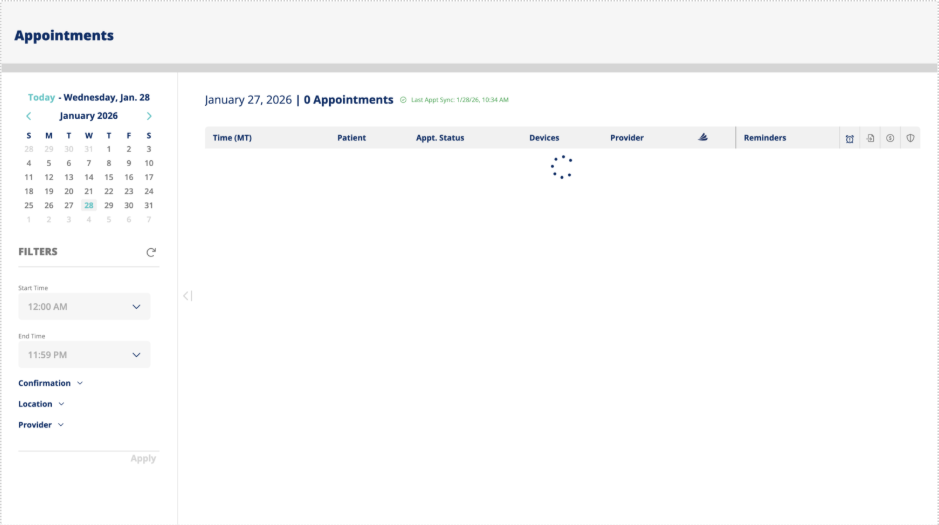Click the green sync status check icon
The width and height of the screenshot is (939, 525).
click(403, 100)
